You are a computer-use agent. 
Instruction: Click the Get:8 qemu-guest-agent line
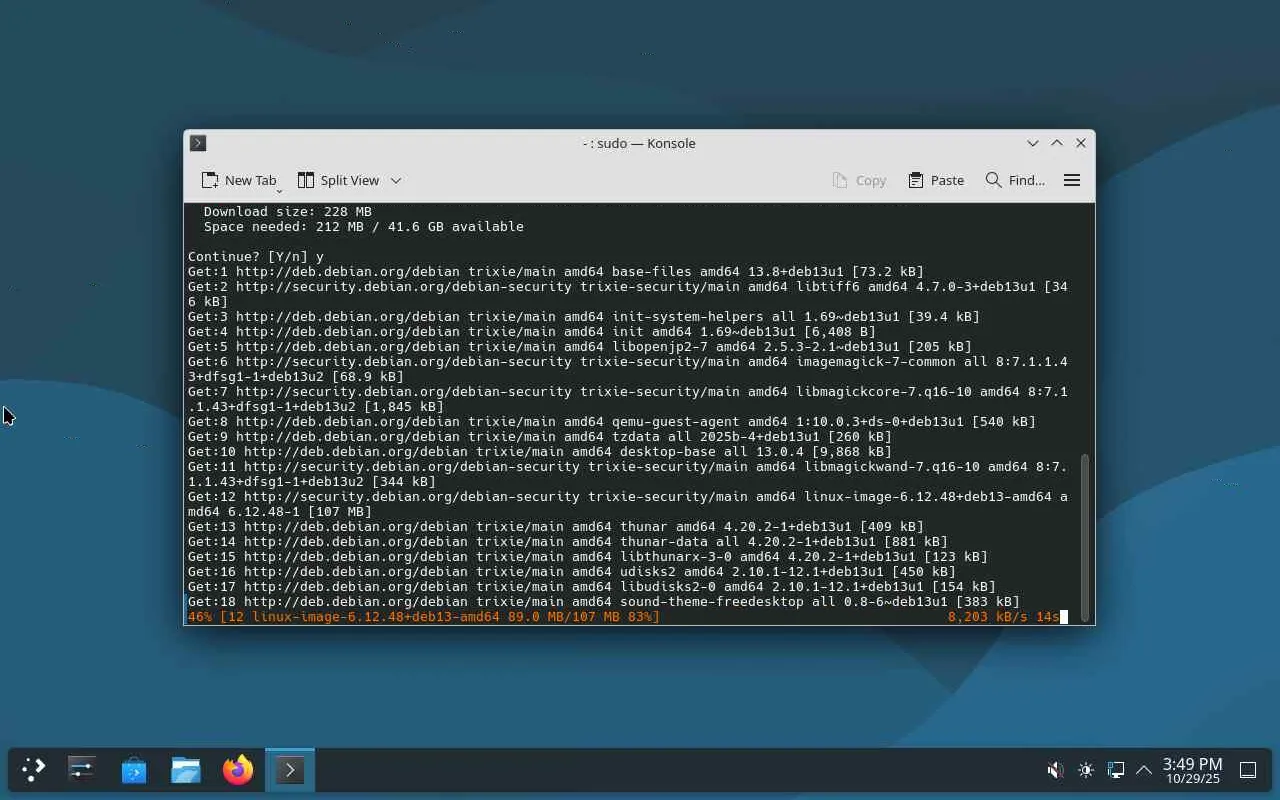click(x=612, y=422)
